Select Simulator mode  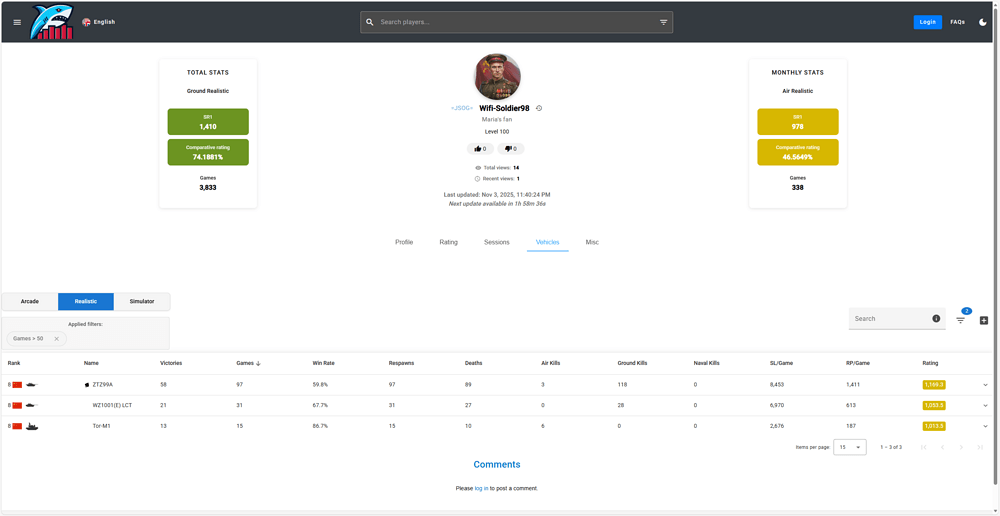pos(142,301)
